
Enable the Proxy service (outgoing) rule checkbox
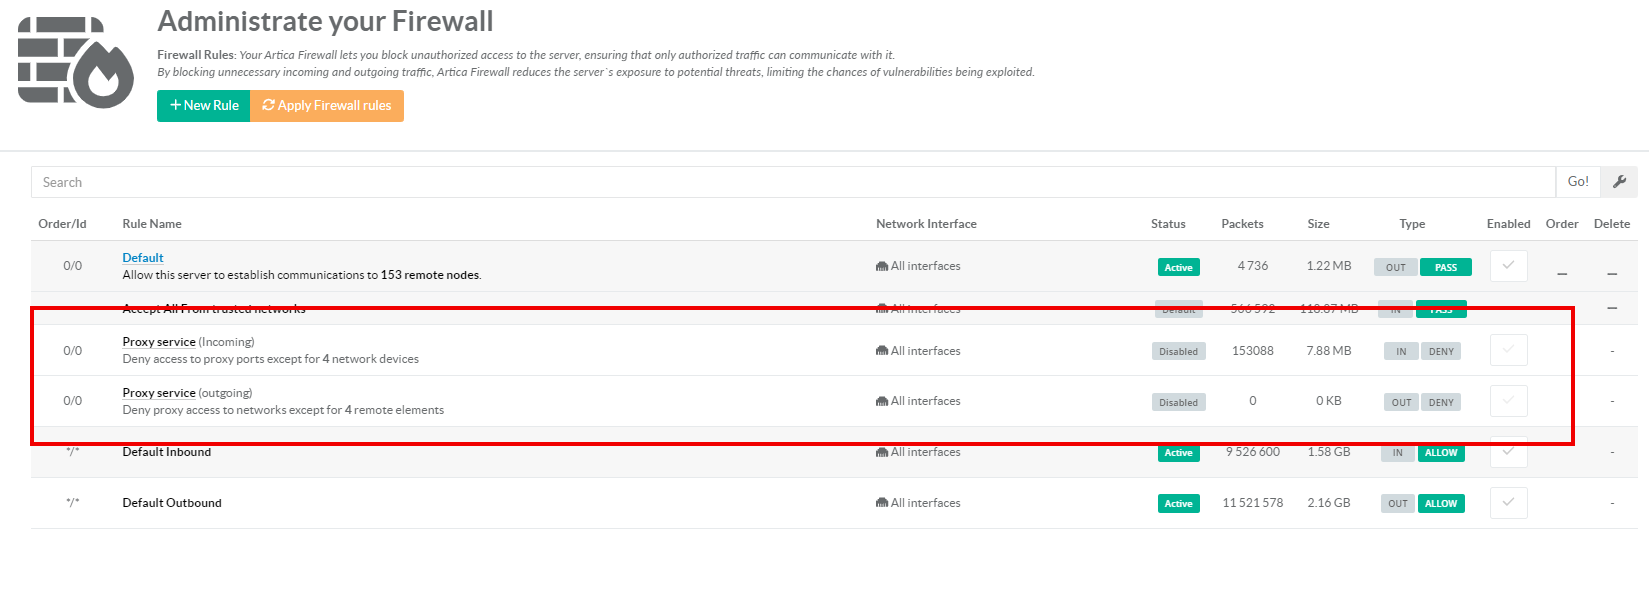(x=1508, y=402)
